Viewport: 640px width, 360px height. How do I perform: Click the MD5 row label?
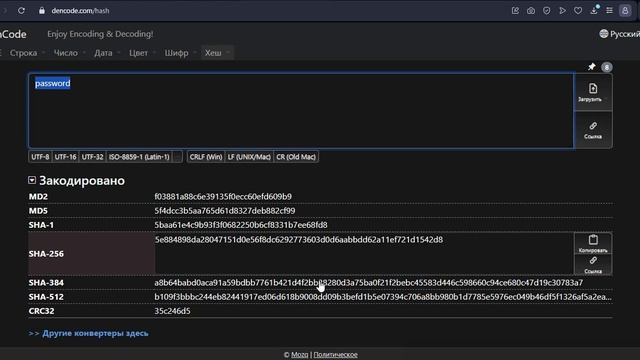click(38, 211)
